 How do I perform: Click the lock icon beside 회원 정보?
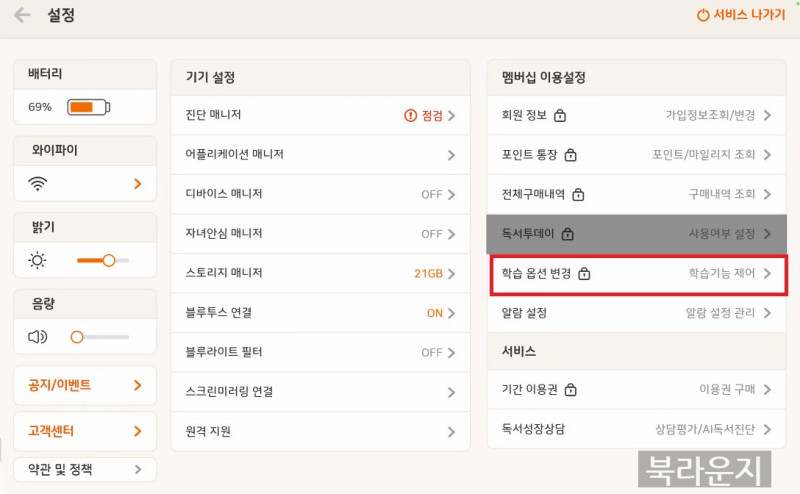click(x=560, y=116)
